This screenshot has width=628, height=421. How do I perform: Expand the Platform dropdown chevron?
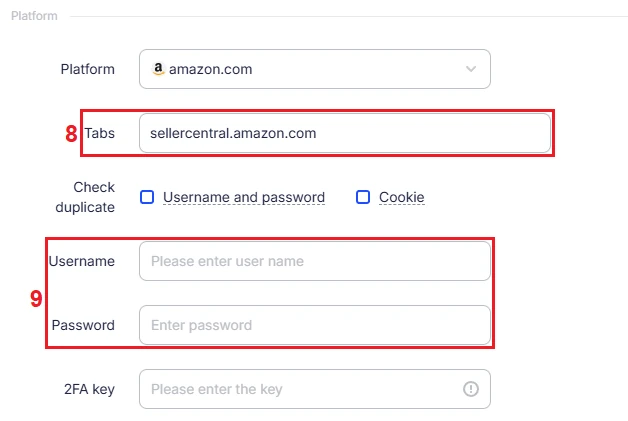pyautogui.click(x=471, y=69)
